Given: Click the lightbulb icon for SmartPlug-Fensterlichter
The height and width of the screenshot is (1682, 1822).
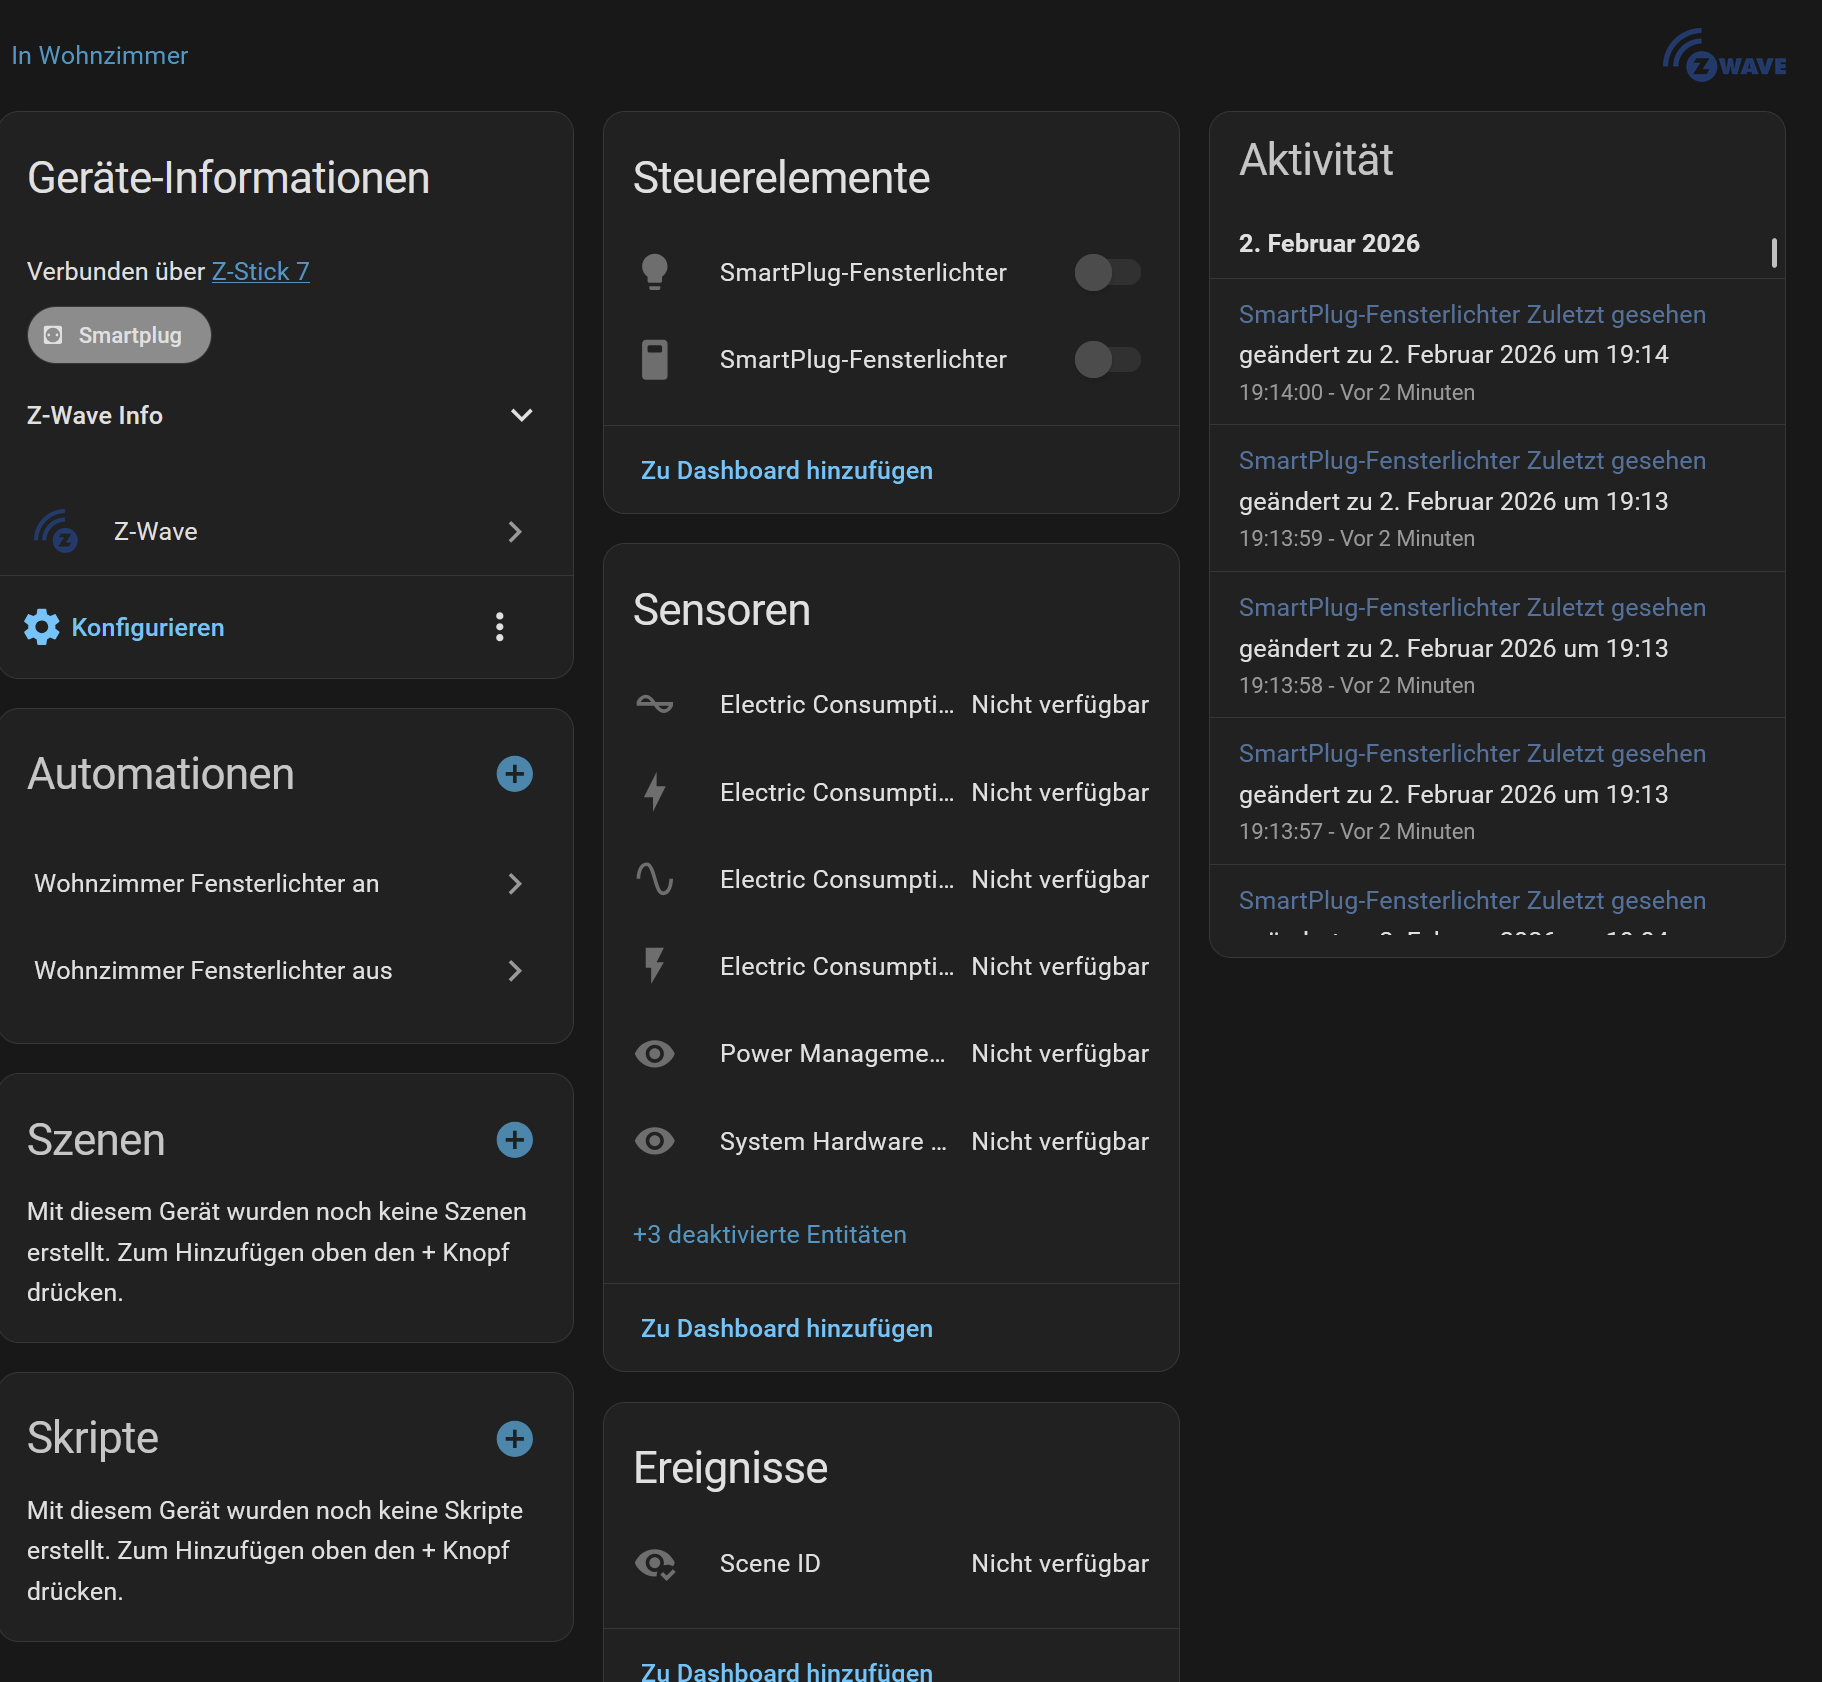Looking at the screenshot, I should coord(655,272).
